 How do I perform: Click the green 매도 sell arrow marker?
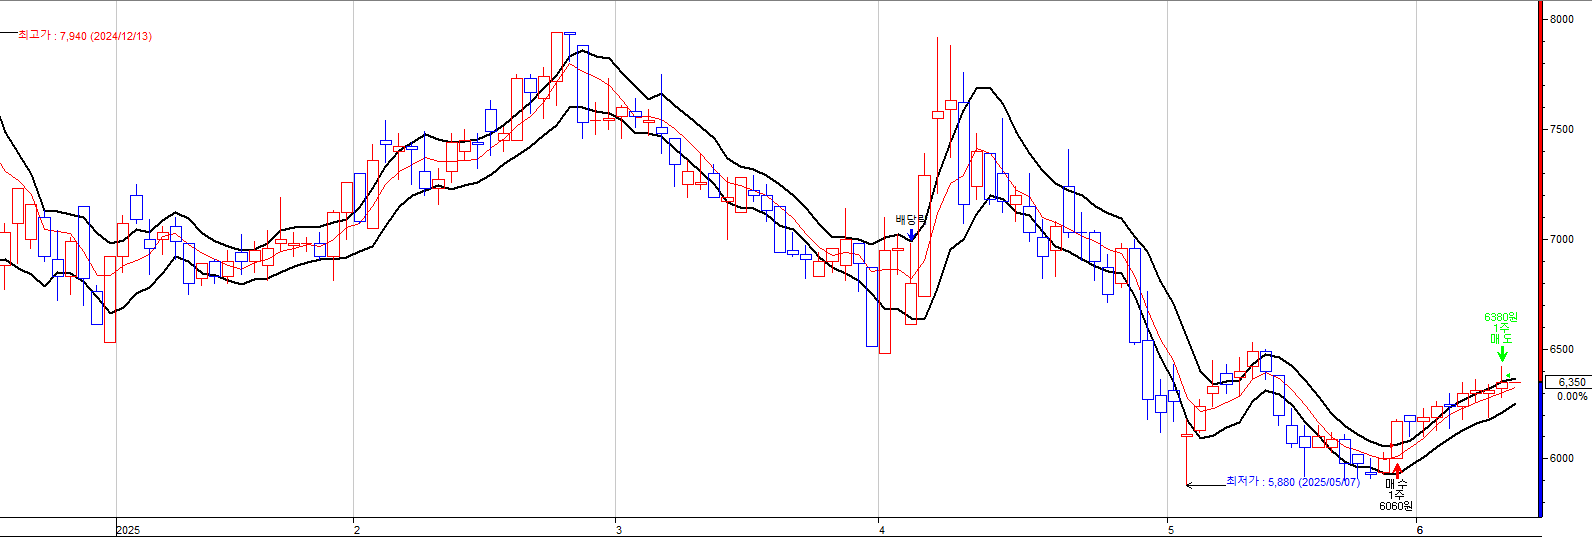click(1502, 354)
